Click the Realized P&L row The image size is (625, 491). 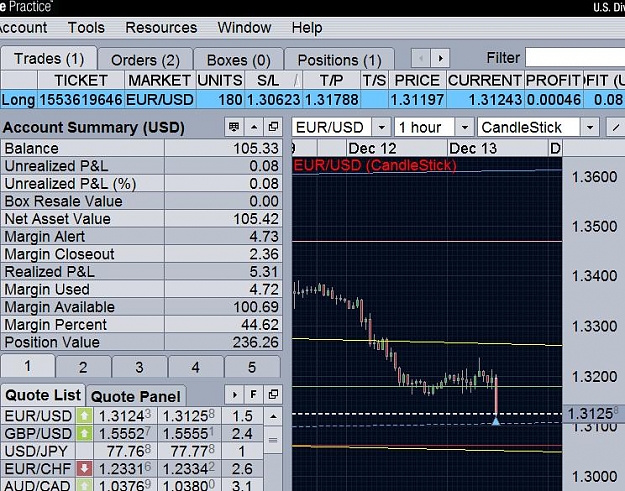tap(142, 271)
